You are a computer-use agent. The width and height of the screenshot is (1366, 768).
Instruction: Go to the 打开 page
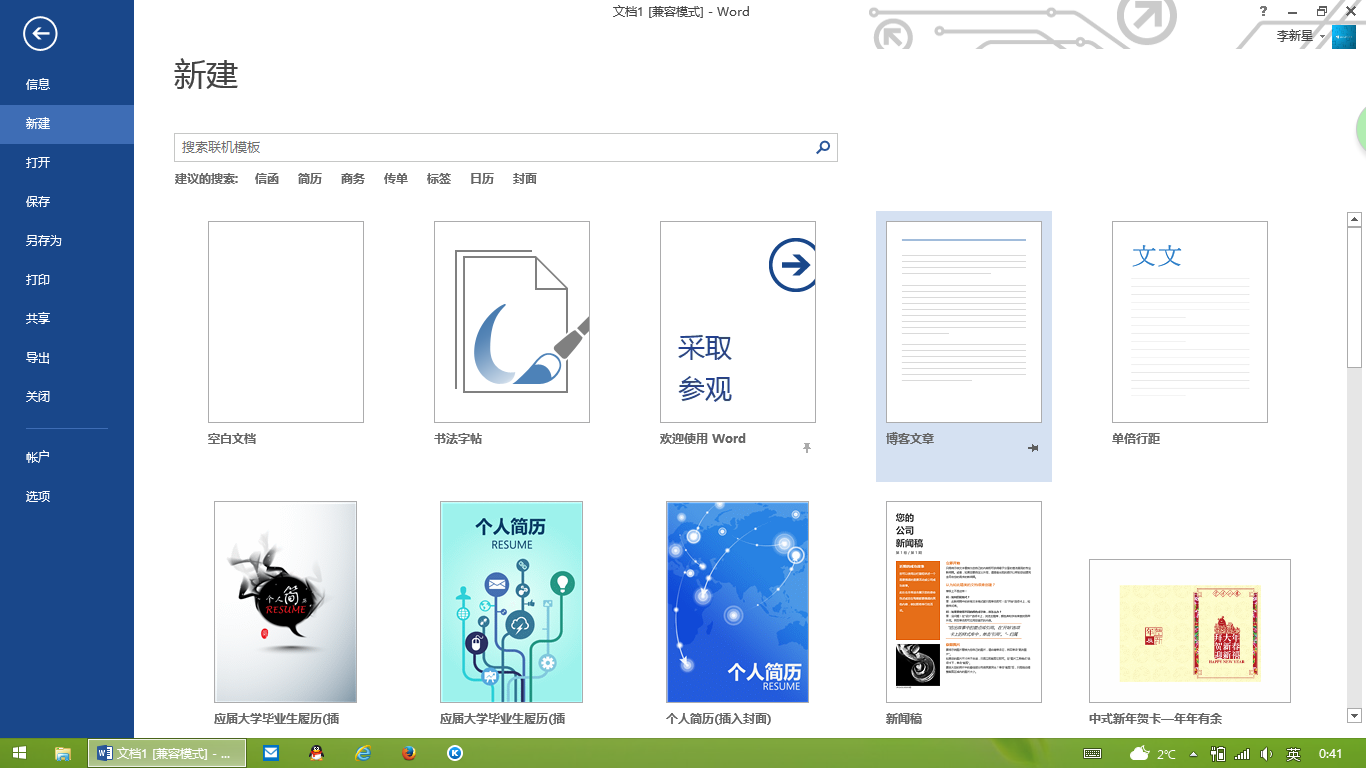coord(67,163)
